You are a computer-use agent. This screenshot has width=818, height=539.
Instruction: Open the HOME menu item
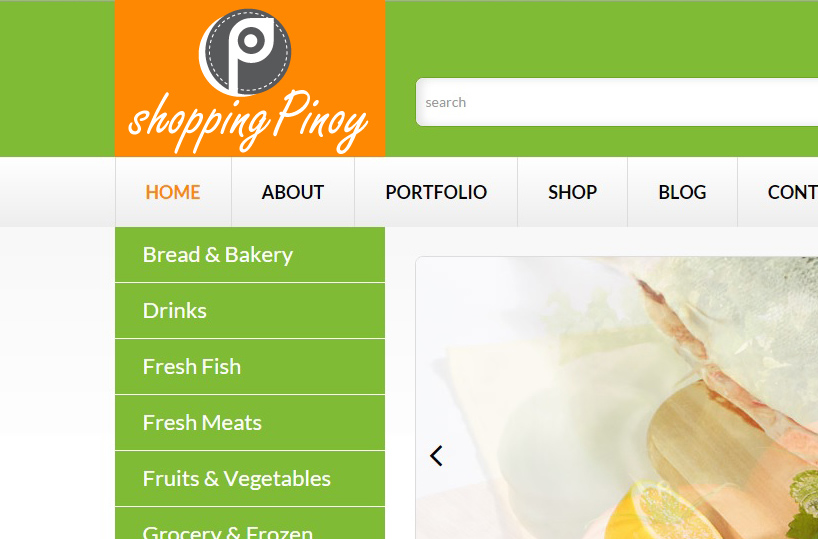pos(173,192)
